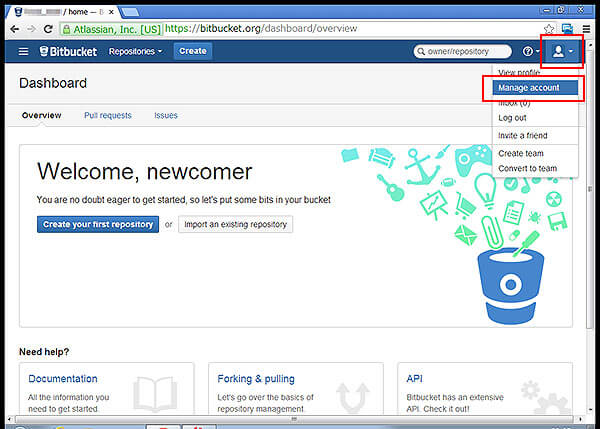Switch to the Pull requests tab
The width and height of the screenshot is (600, 429).
(108, 115)
